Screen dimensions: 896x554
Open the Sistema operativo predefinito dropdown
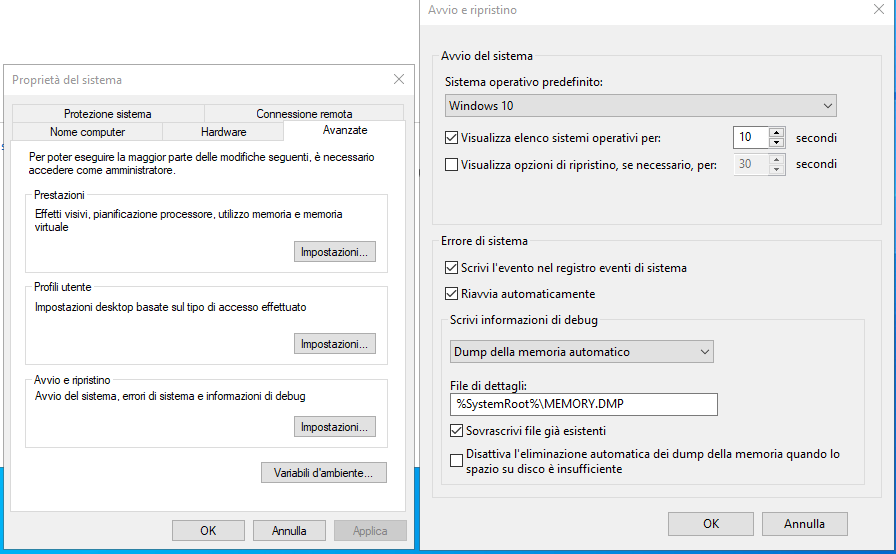coord(640,106)
